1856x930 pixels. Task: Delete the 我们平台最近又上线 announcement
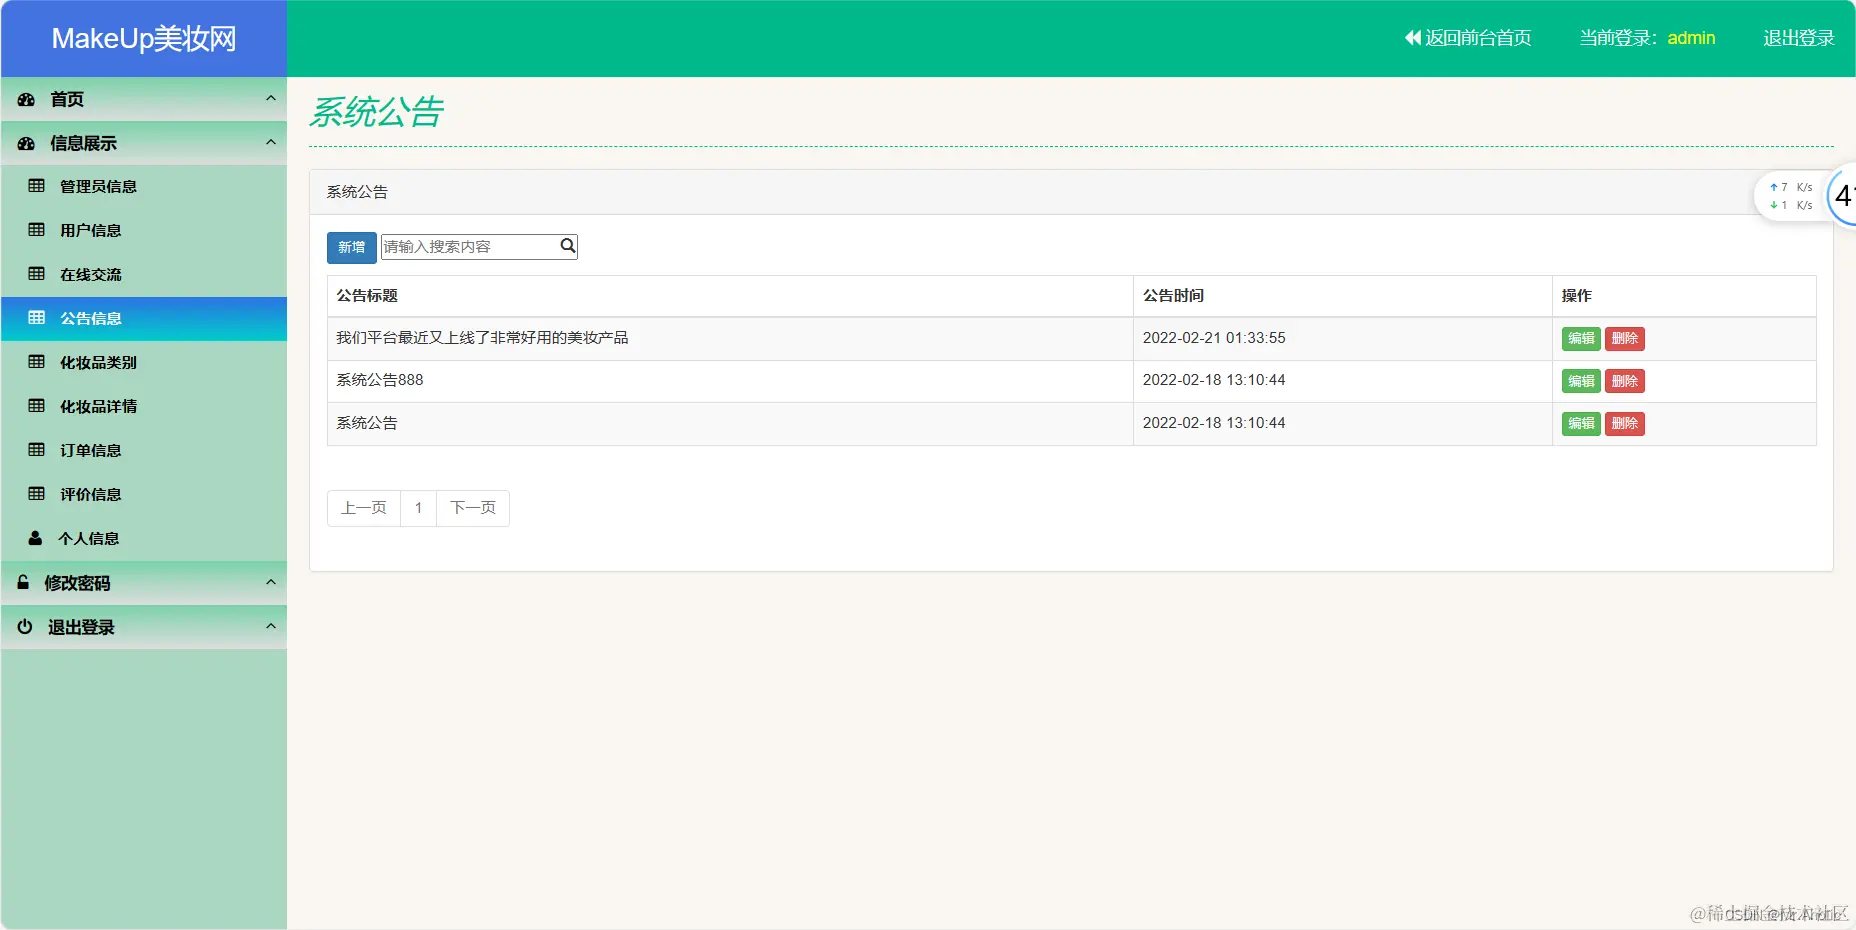(1625, 339)
